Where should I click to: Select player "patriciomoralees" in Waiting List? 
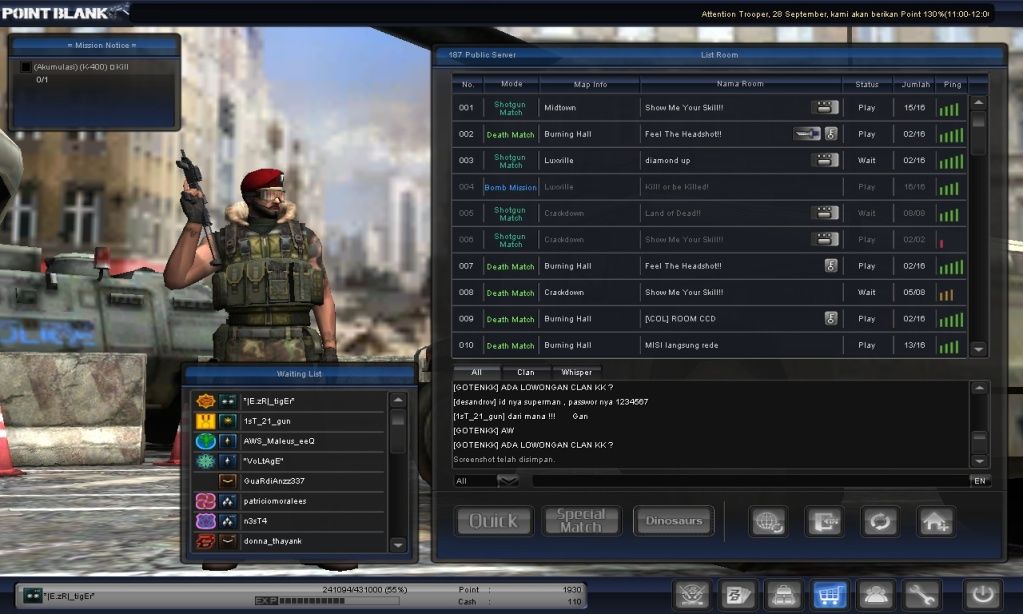[275, 501]
